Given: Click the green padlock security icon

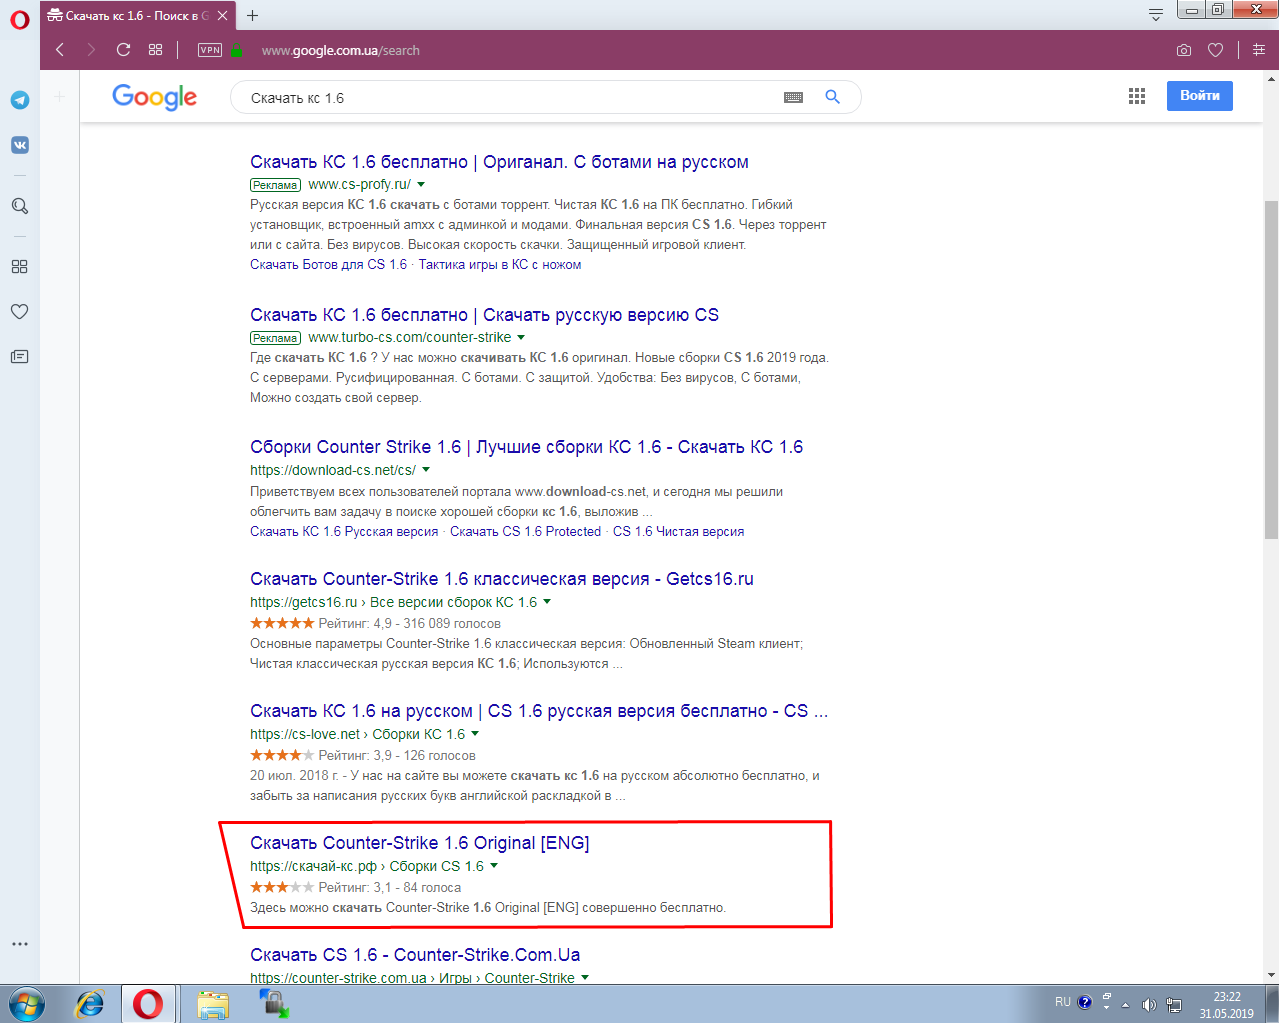Looking at the screenshot, I should 237,50.
